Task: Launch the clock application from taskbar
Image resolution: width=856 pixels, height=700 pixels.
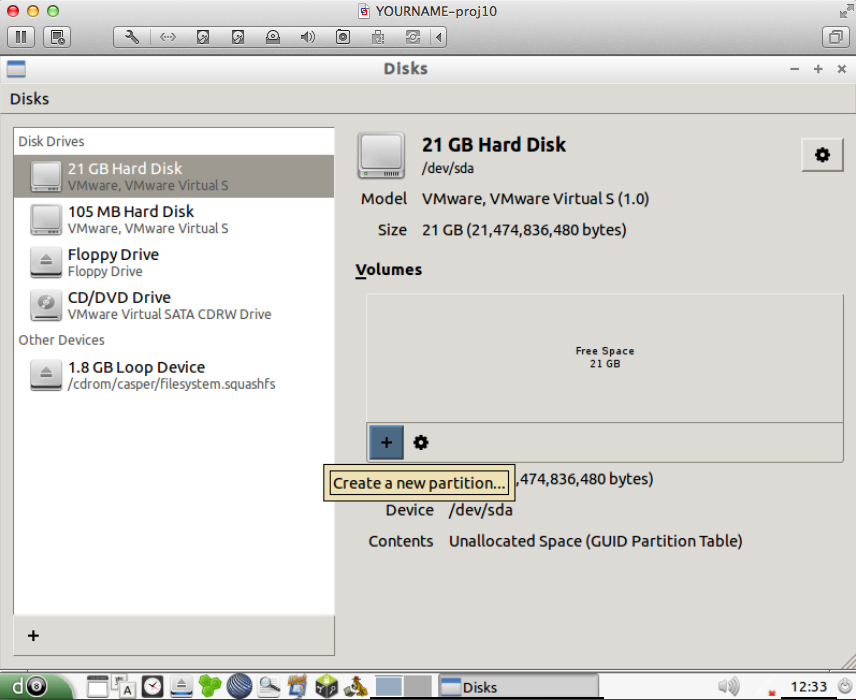Action: [x=152, y=686]
